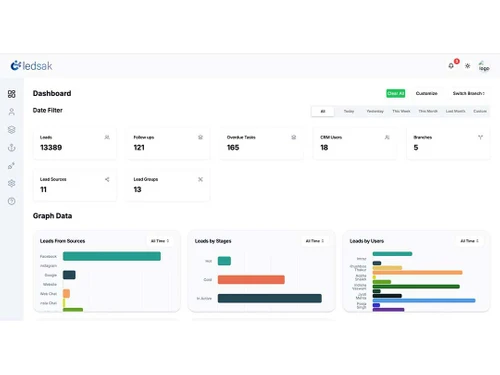Click the cross icon on the Lead Groups card

pyautogui.click(x=200, y=179)
